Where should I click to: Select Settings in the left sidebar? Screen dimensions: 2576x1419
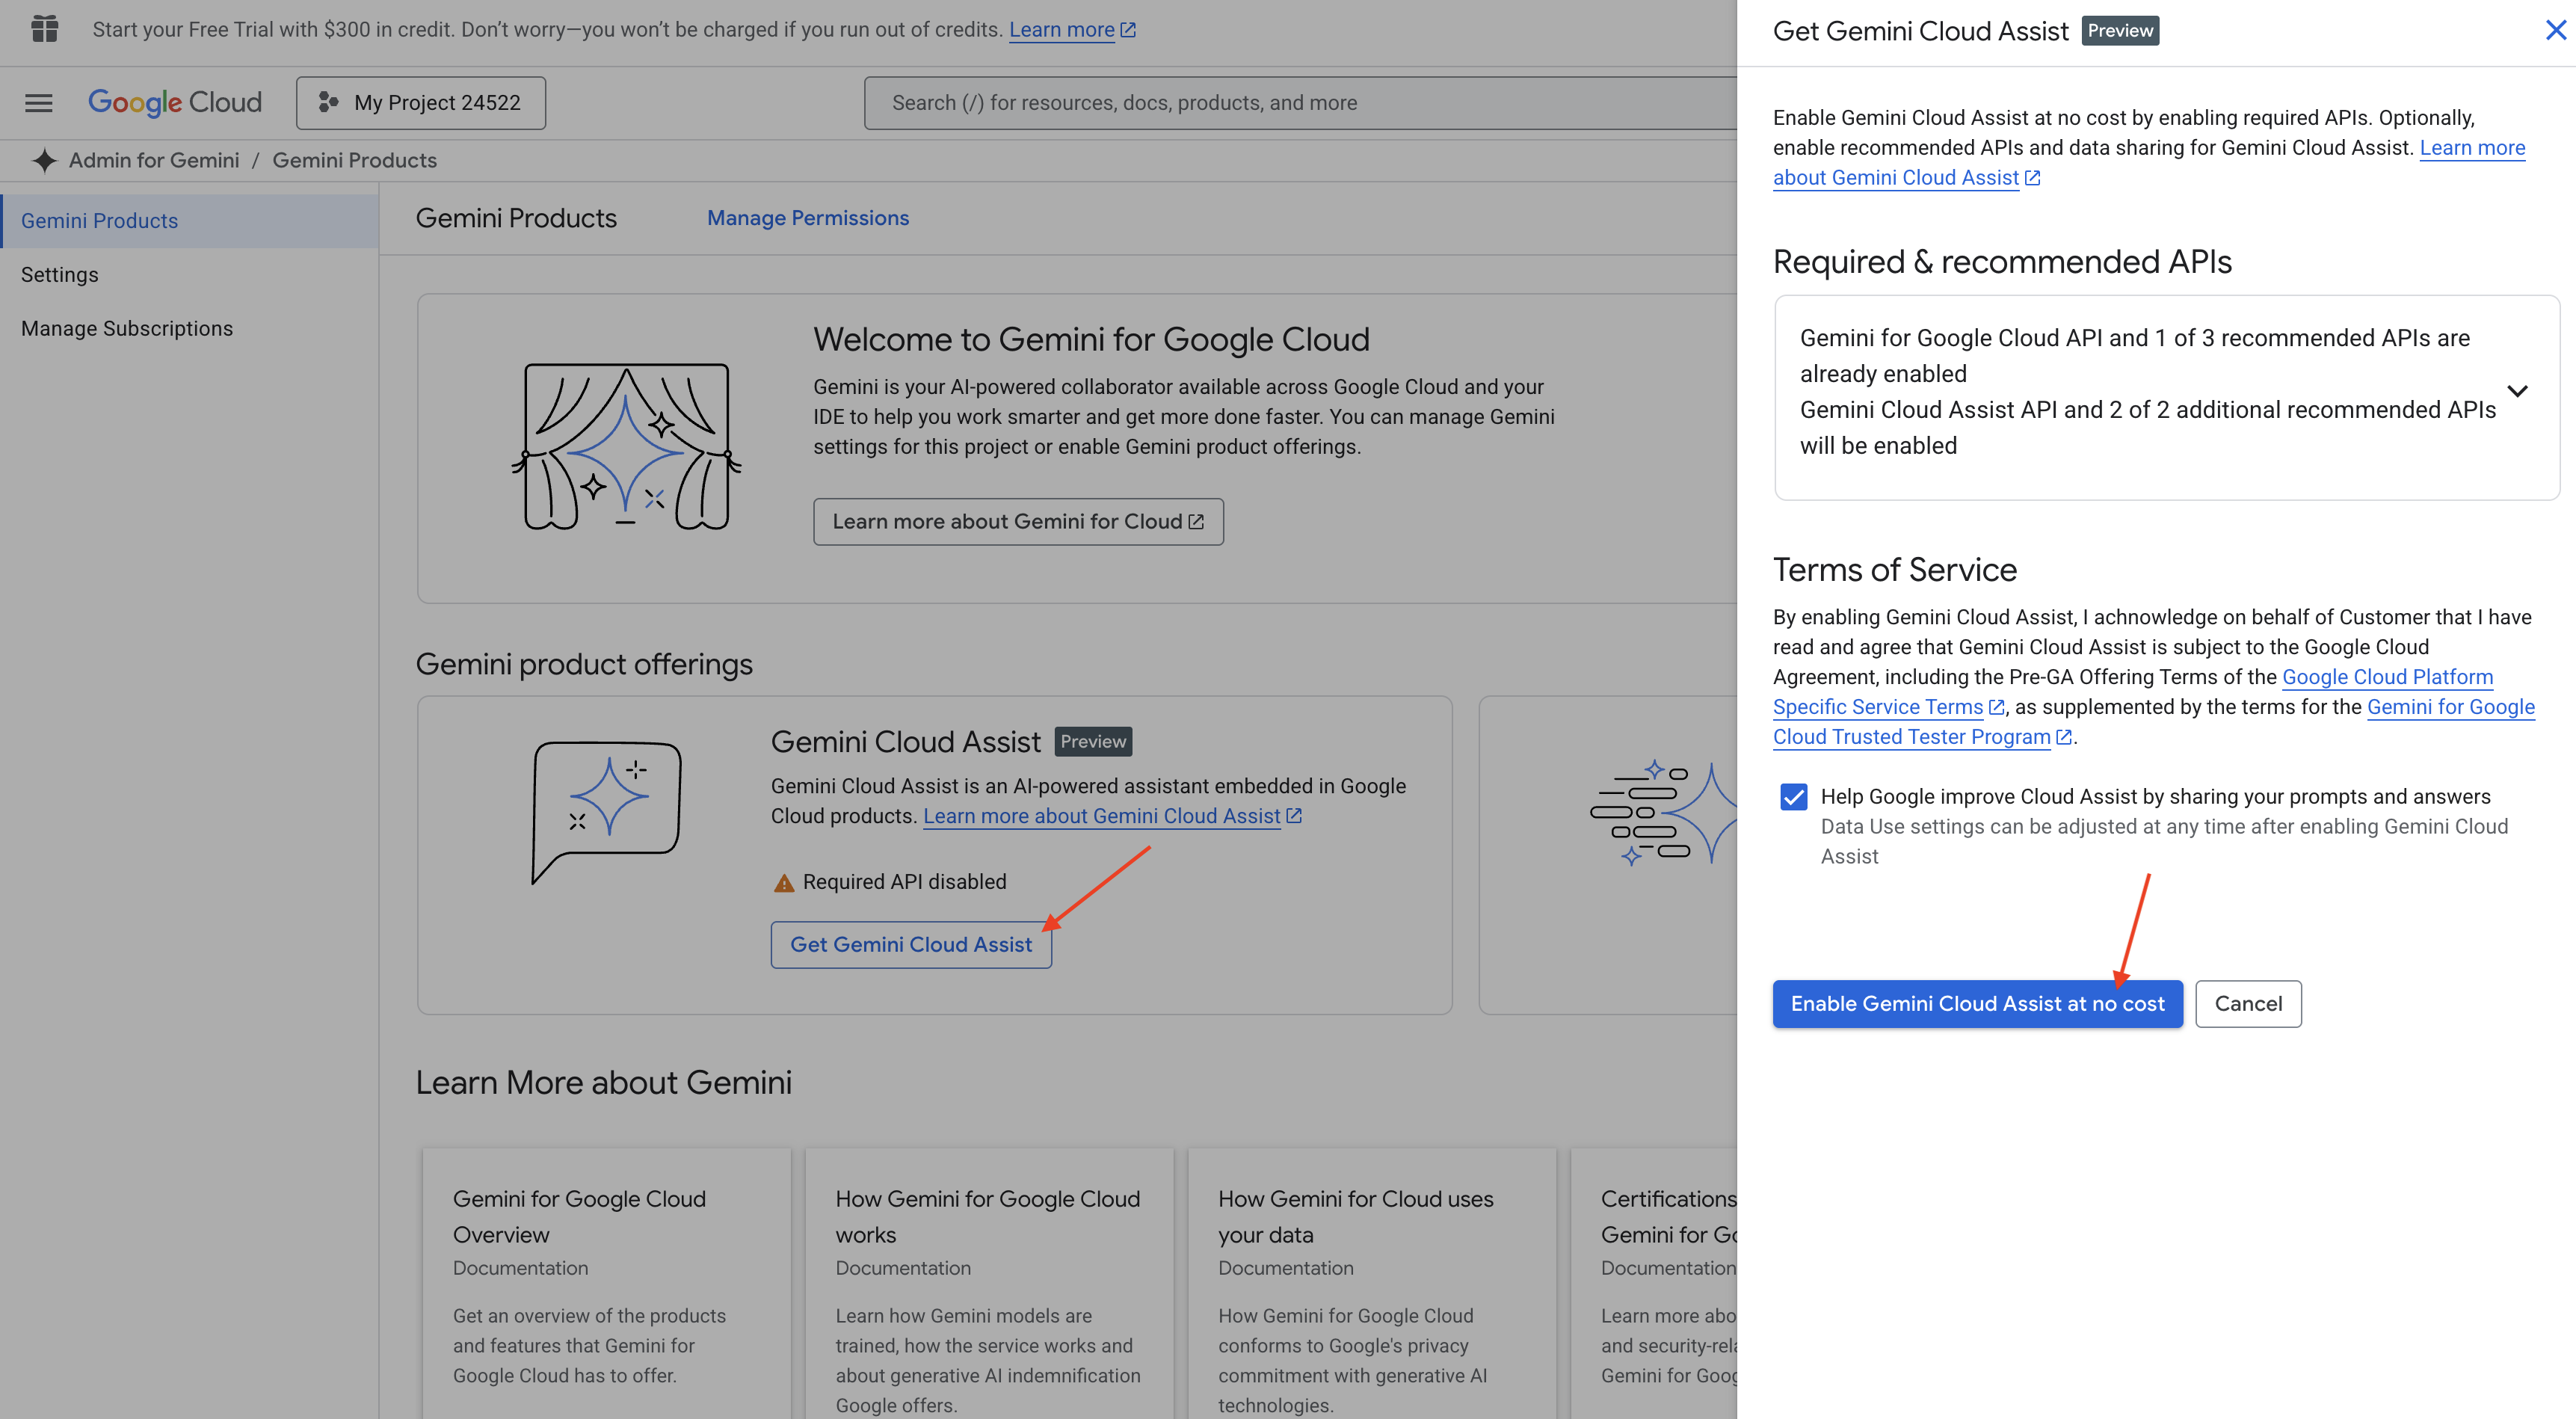pos(60,275)
